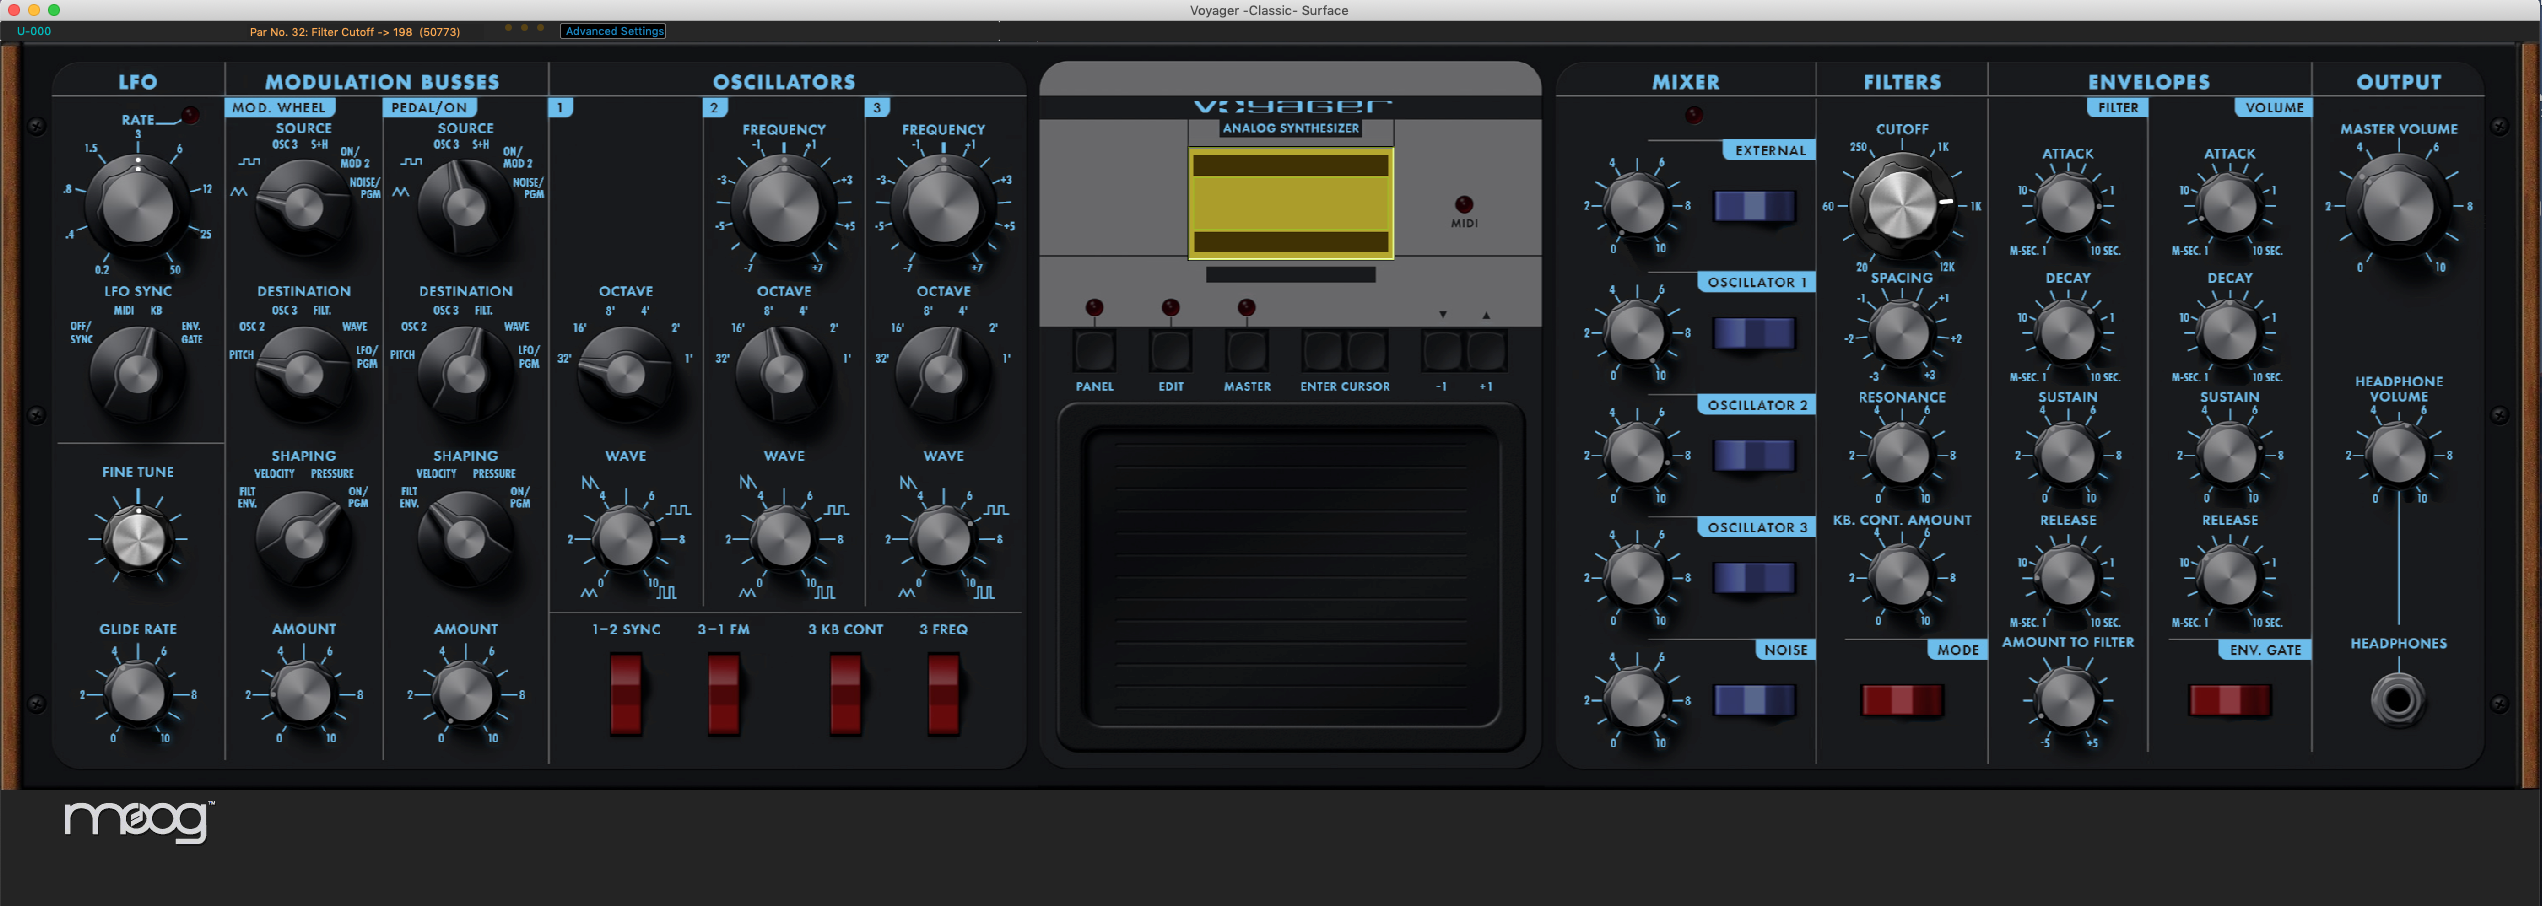Image resolution: width=2542 pixels, height=906 pixels.
Task: Click the PANEL button under the display
Action: point(1094,351)
